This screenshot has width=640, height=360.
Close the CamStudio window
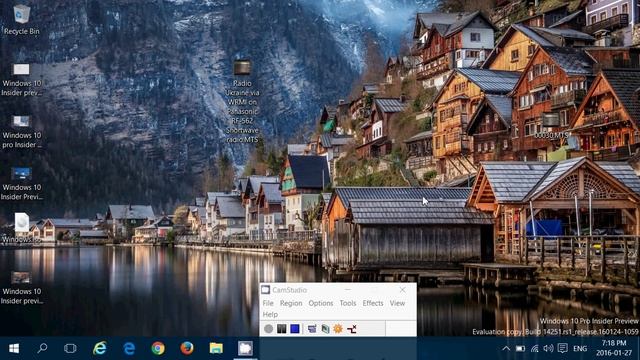point(402,290)
